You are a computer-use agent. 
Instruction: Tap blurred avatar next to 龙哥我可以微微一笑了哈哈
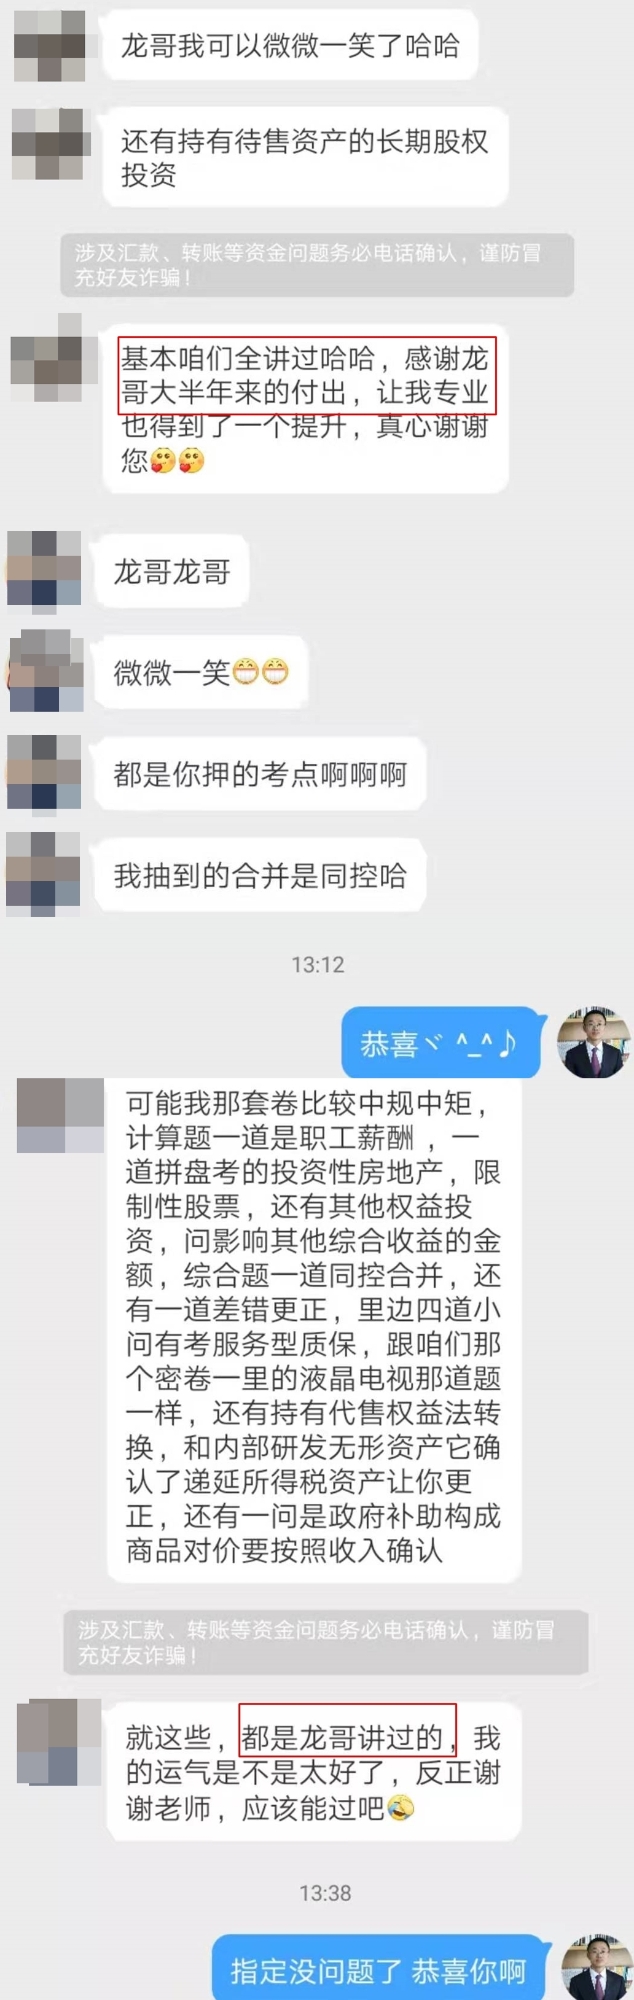pyautogui.click(x=50, y=45)
